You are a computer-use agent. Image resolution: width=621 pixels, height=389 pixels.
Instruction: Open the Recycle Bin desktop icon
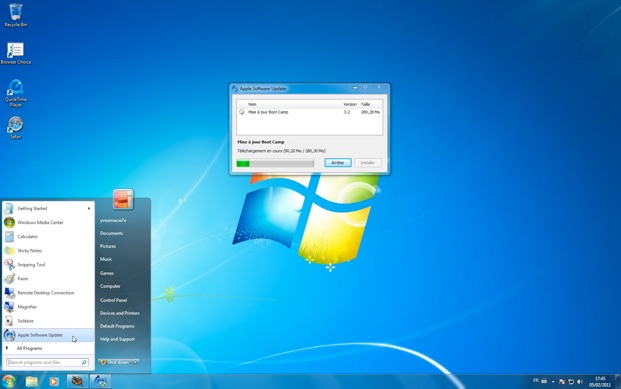click(15, 15)
